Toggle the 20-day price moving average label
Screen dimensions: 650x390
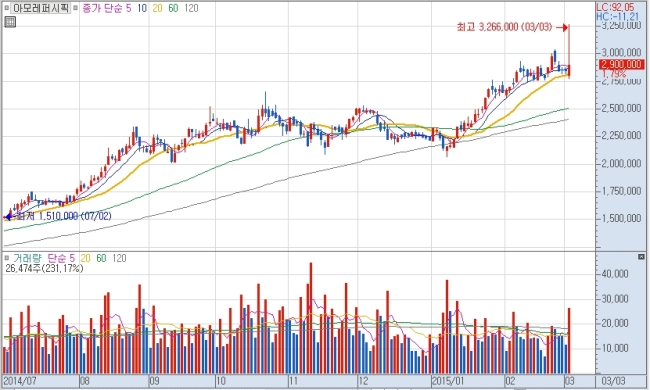pos(157,8)
